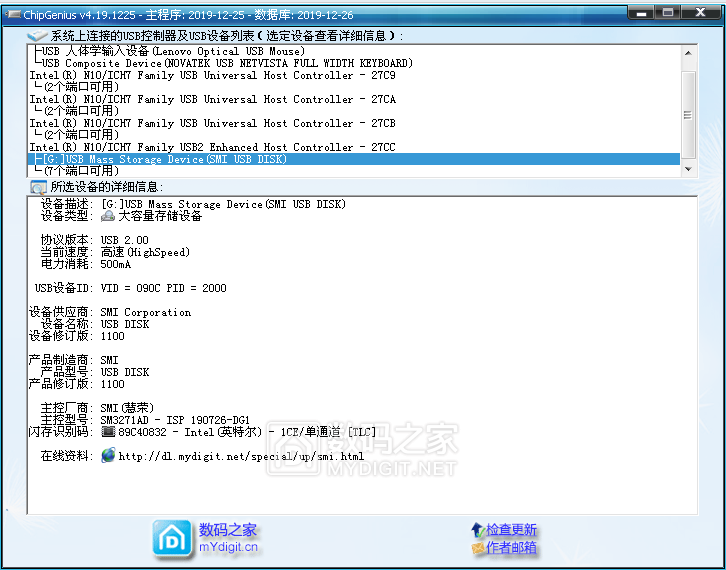The image size is (726, 570).
Task: Click the check update arrow icon
Action: click(477, 529)
